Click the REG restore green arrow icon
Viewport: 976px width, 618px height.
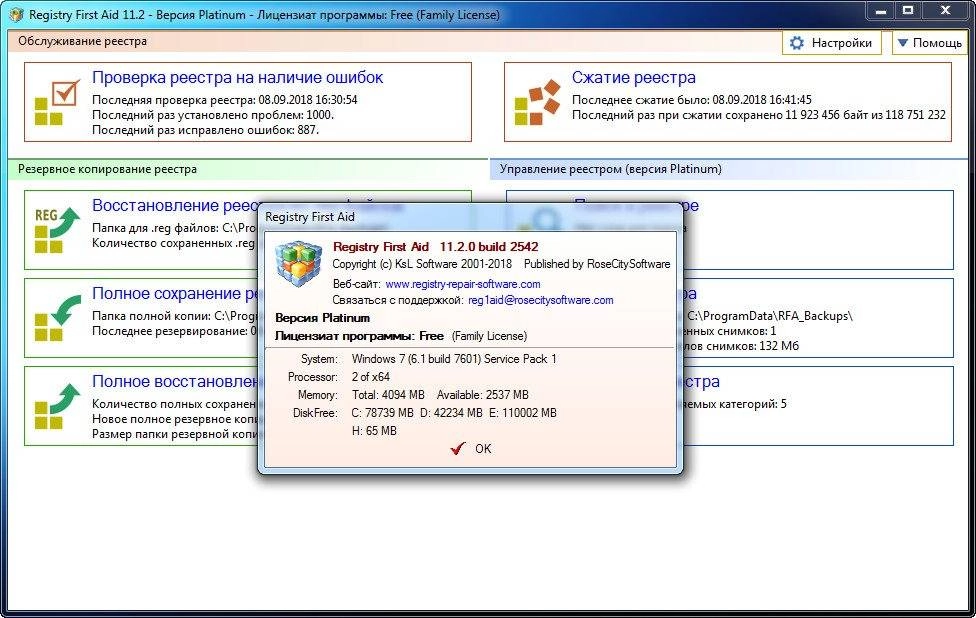click(x=57, y=230)
